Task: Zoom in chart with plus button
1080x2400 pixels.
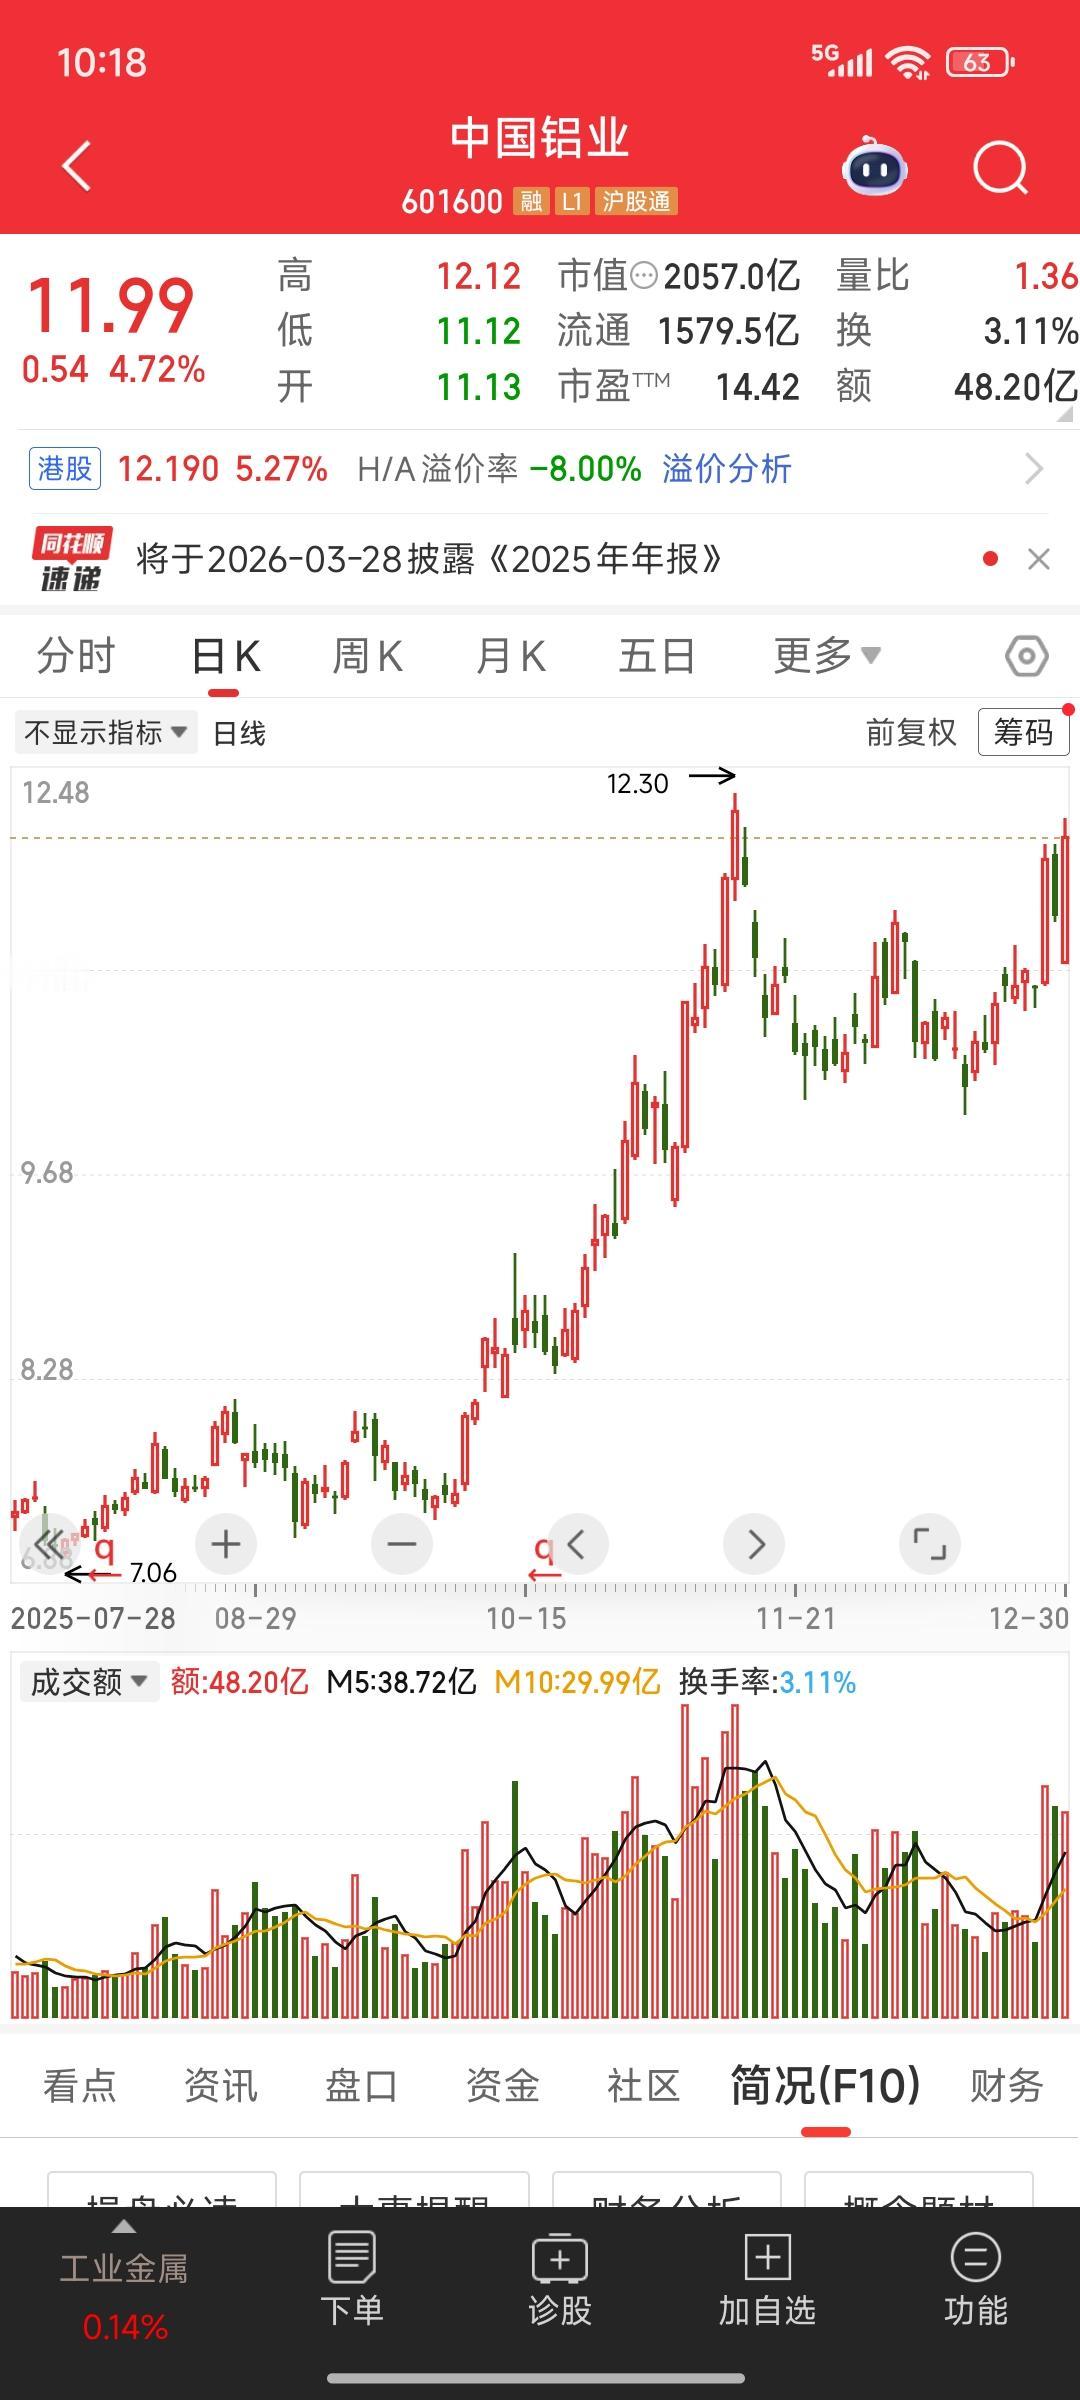Action: click(226, 1544)
